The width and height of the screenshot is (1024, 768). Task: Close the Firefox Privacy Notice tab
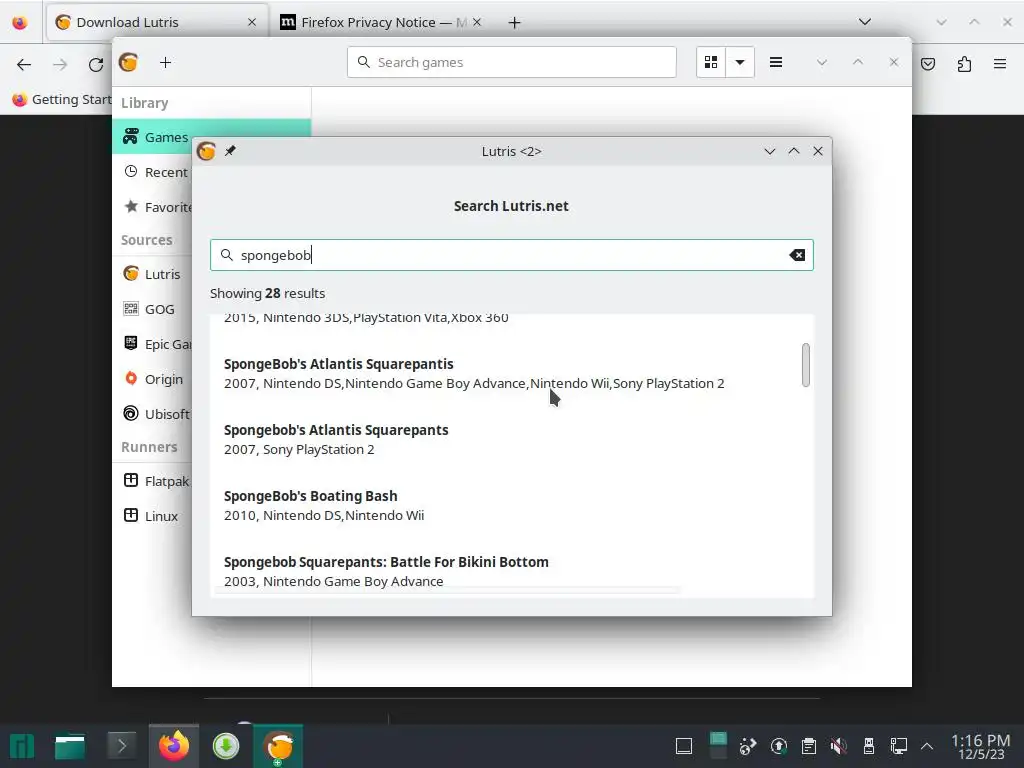pos(477,23)
